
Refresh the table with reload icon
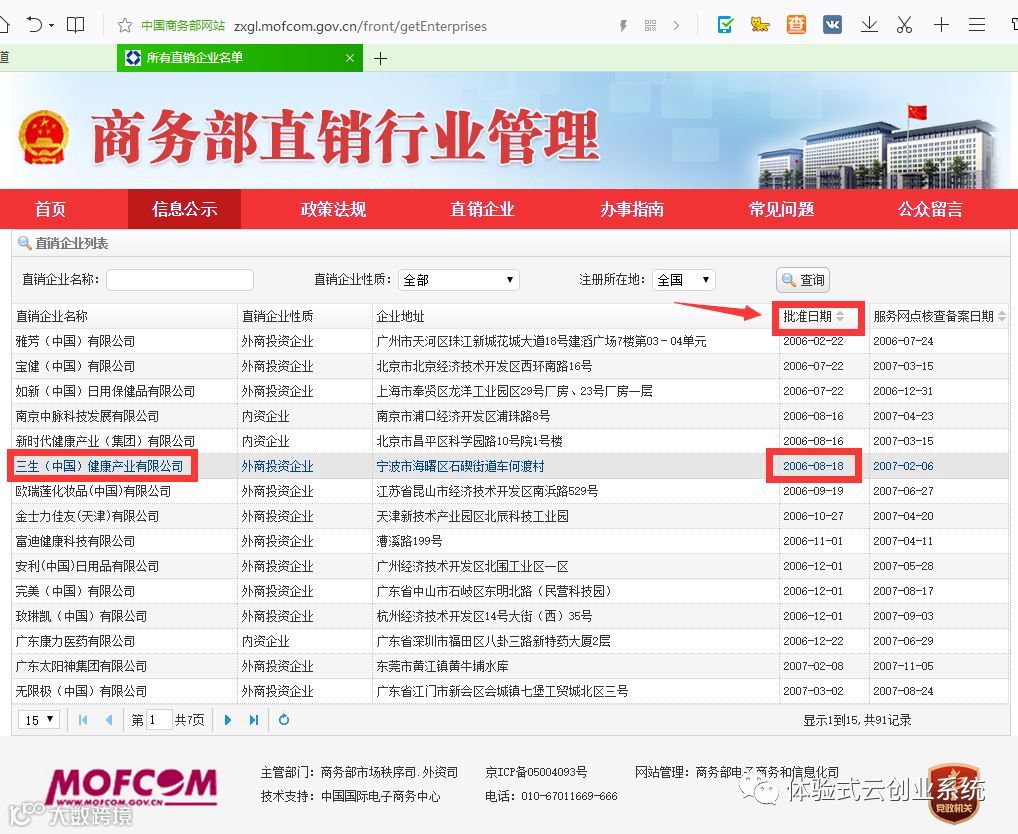pos(284,720)
